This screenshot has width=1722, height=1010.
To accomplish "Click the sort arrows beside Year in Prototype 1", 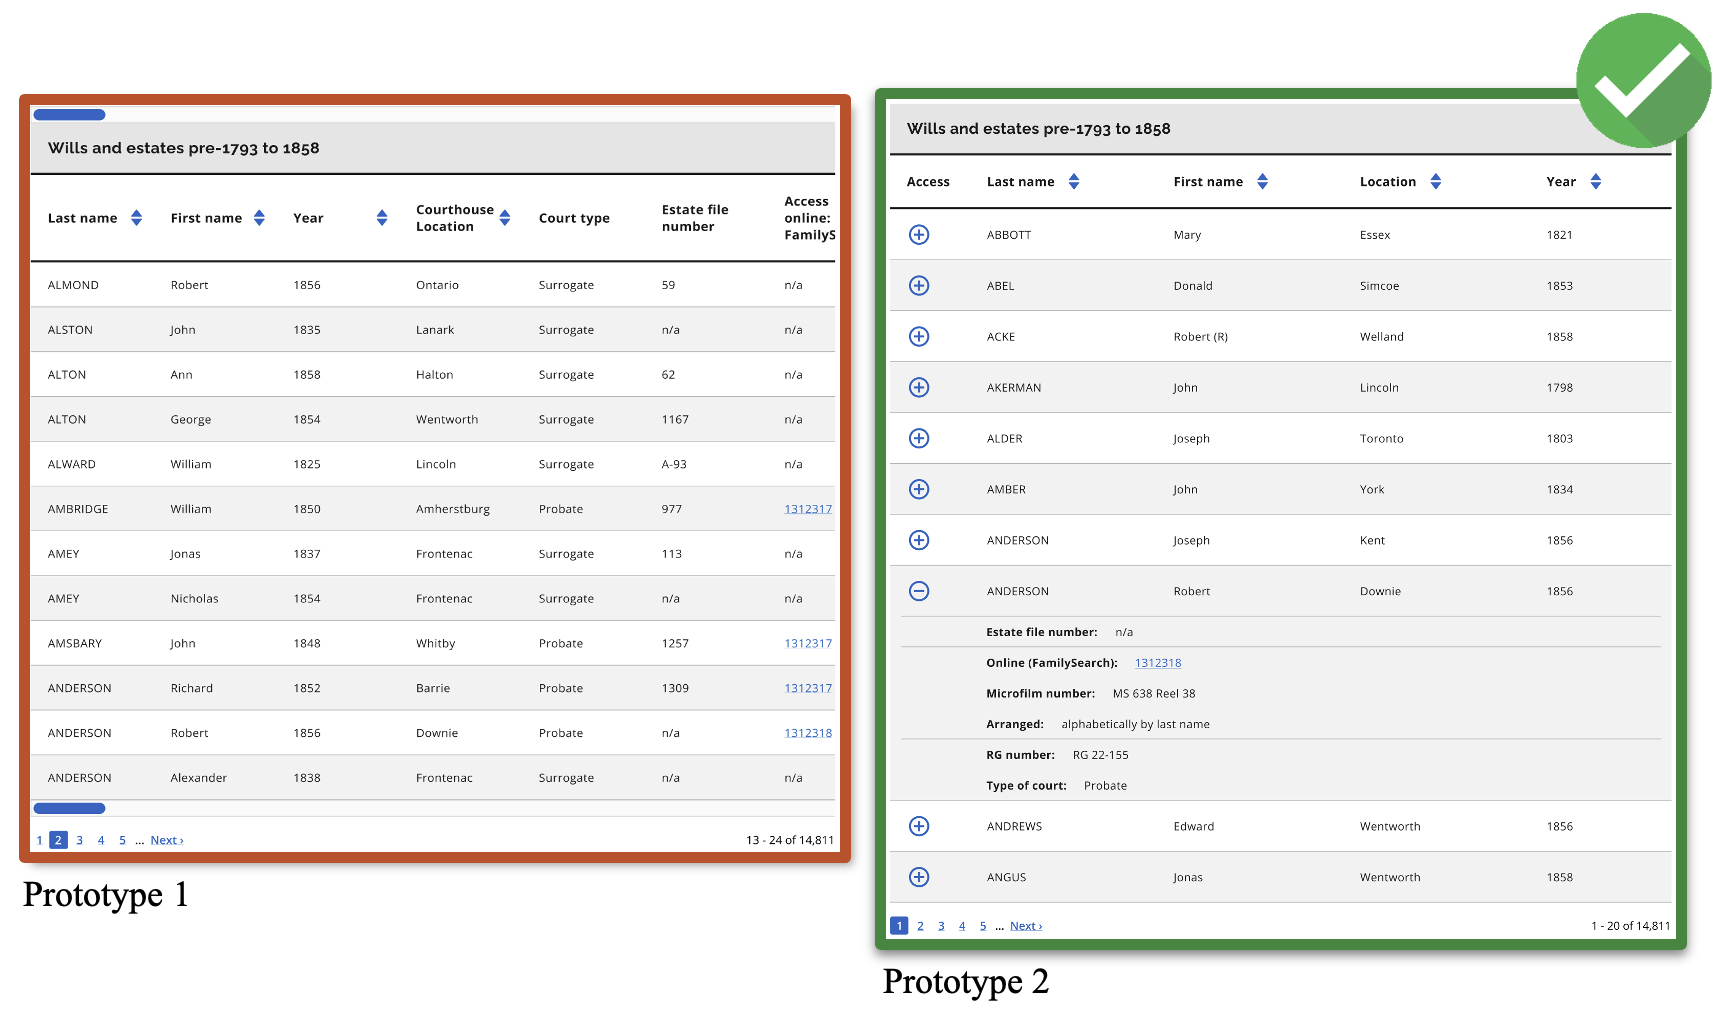I will [381, 217].
